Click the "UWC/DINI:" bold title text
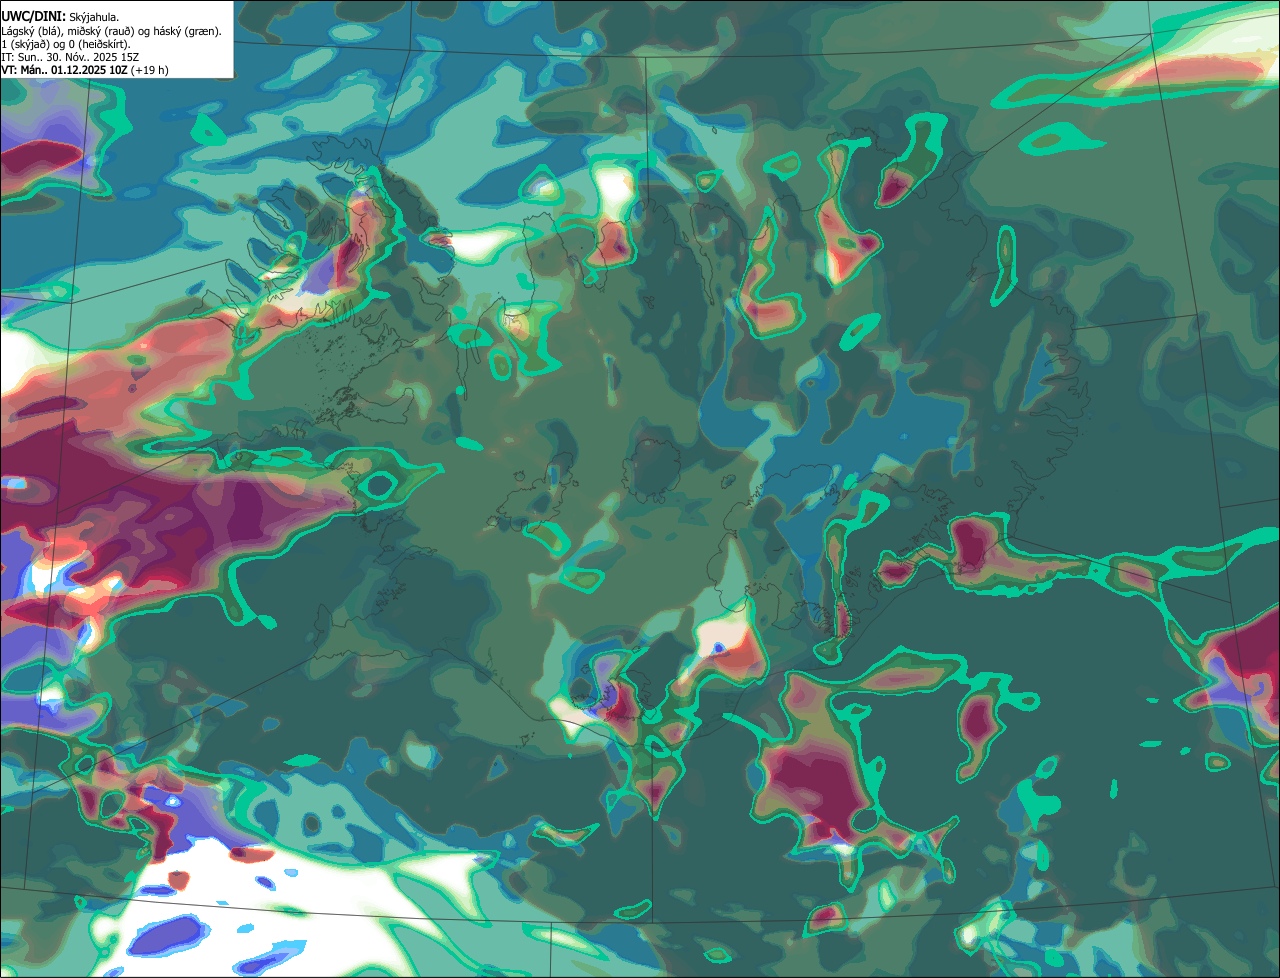1280x978 pixels. [34, 17]
